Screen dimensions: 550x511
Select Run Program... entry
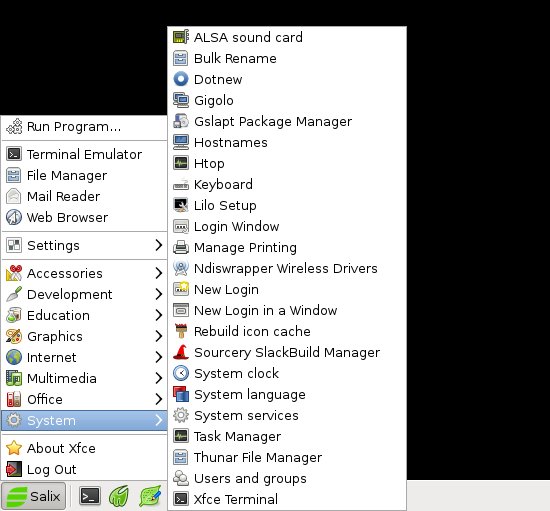point(84,127)
